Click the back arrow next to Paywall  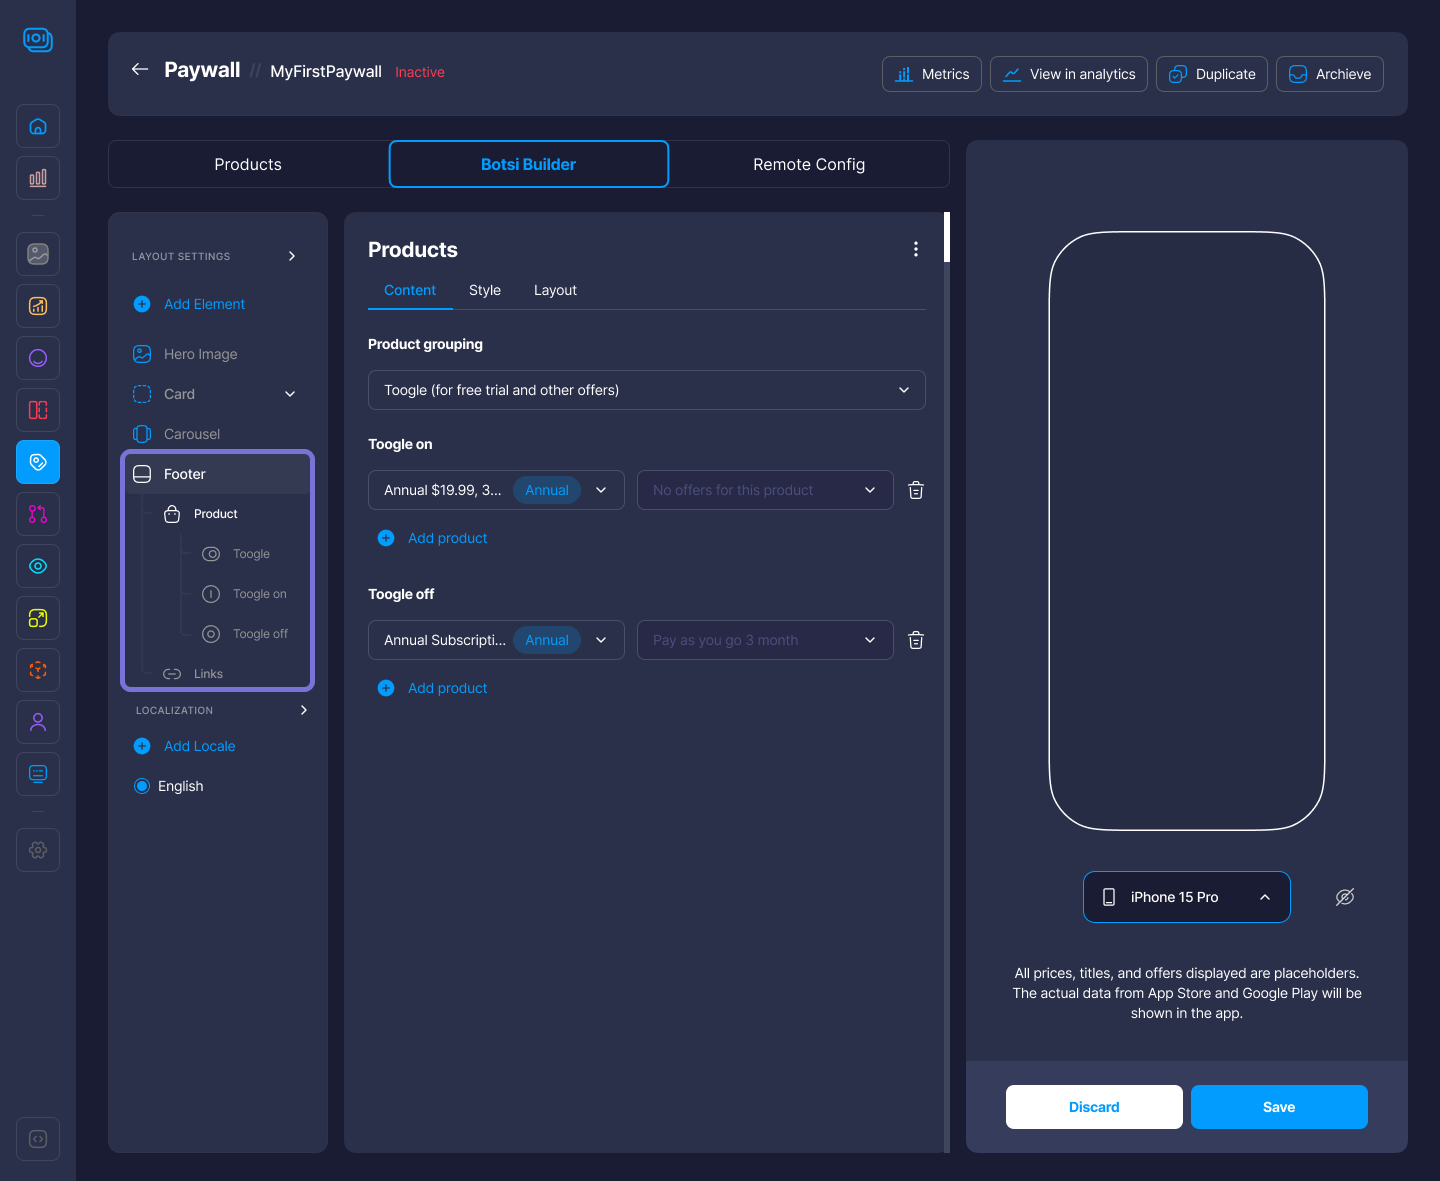click(x=140, y=69)
